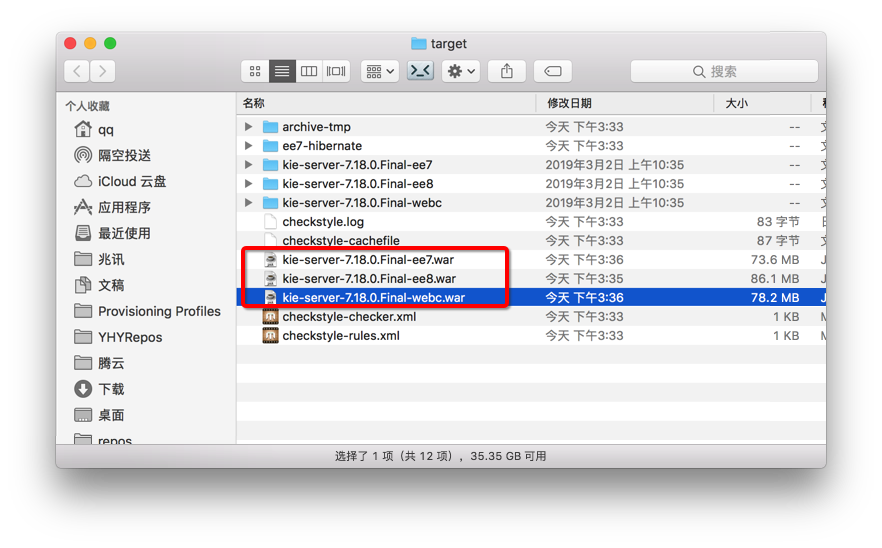Expand the ee7-hibernate folder
882x548 pixels.
click(x=248, y=146)
